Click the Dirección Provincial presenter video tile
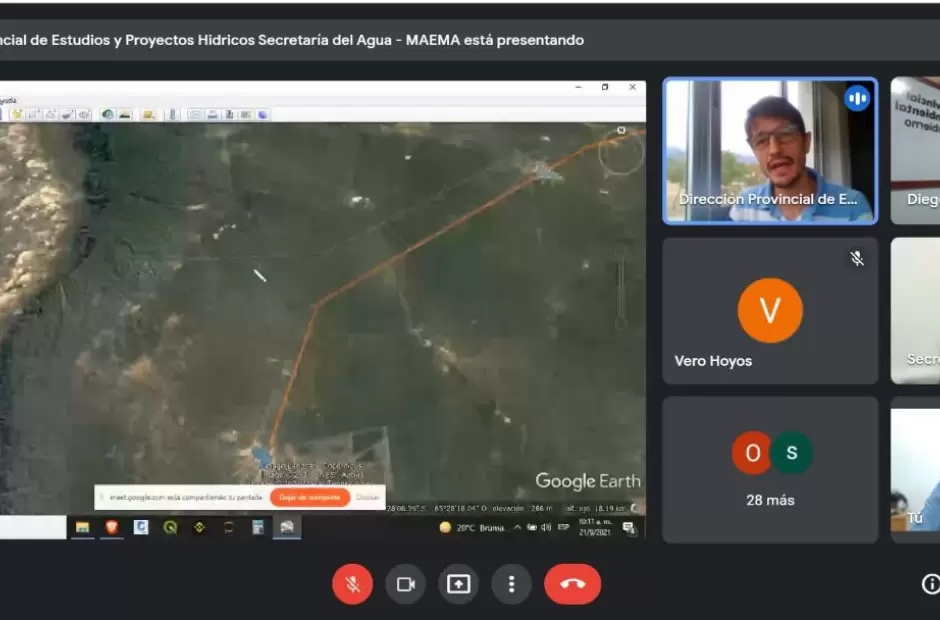The height and width of the screenshot is (620, 940). (x=770, y=150)
